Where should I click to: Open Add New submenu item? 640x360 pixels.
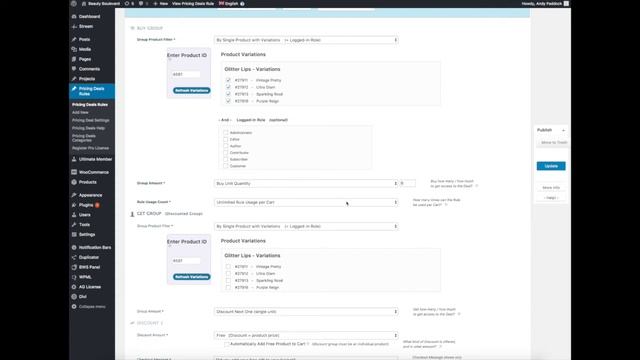pyautogui.click(x=80, y=112)
